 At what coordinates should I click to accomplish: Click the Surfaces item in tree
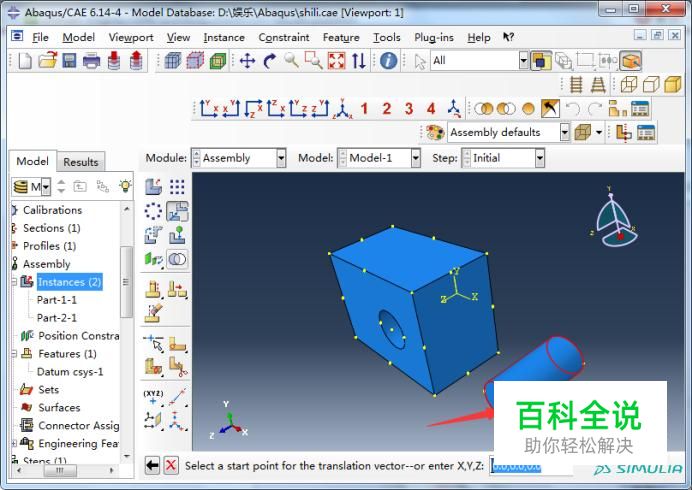(59, 407)
